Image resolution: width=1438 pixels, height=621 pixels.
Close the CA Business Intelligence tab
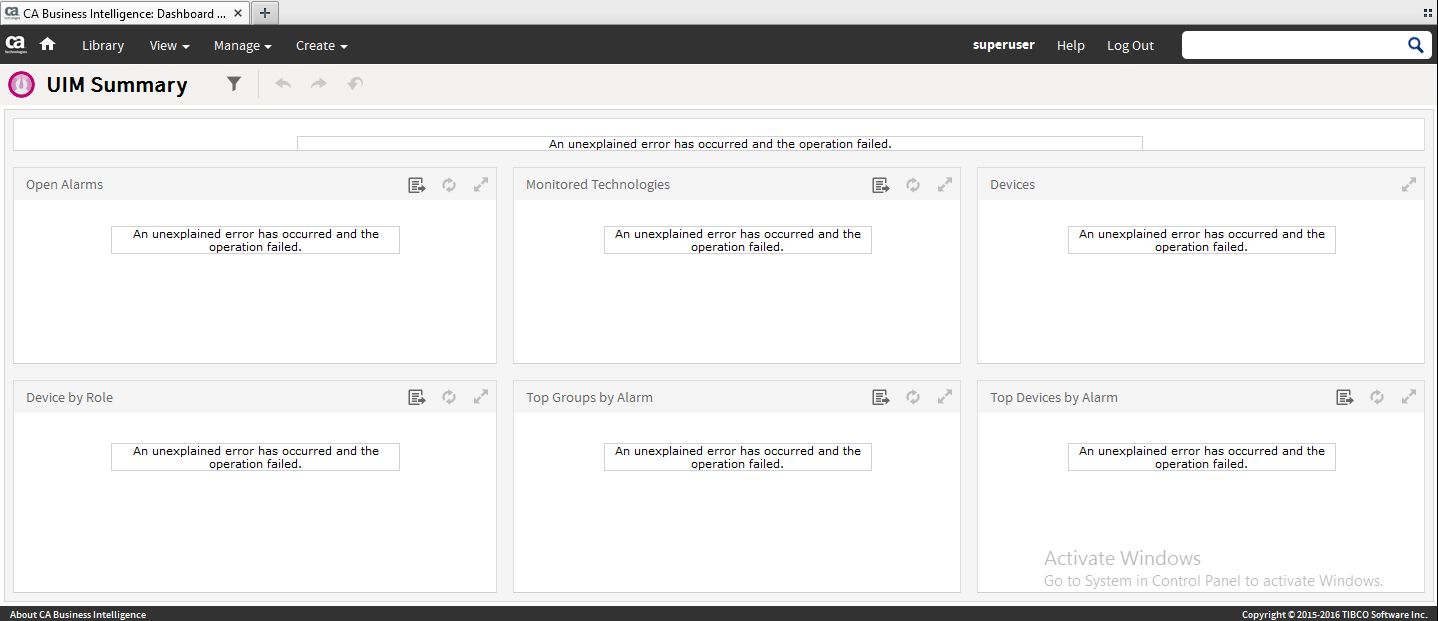pyautogui.click(x=238, y=13)
